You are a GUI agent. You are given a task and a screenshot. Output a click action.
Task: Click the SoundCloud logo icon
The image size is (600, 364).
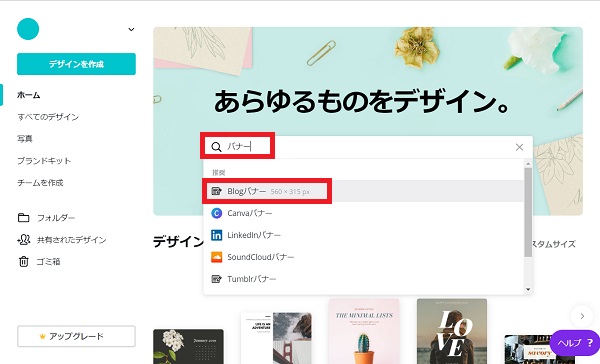217,257
